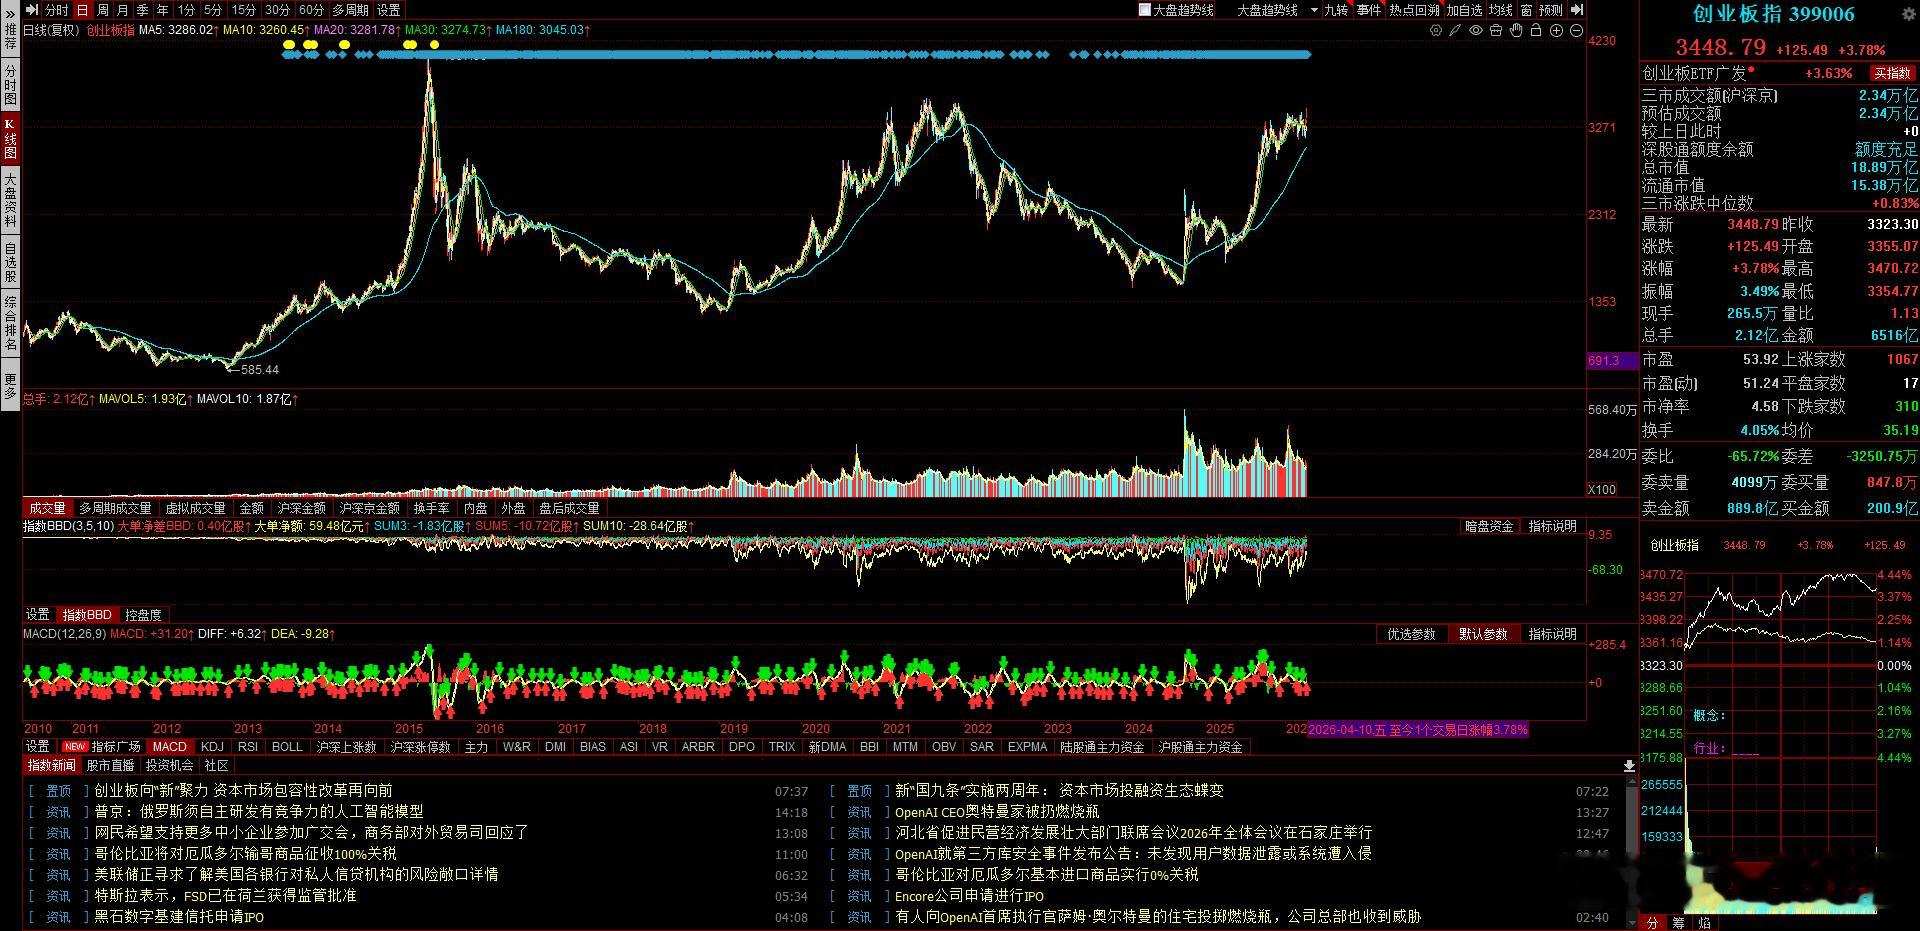The width and height of the screenshot is (1920, 931).
Task: Click the 九转 indicator button
Action: point(1336,10)
